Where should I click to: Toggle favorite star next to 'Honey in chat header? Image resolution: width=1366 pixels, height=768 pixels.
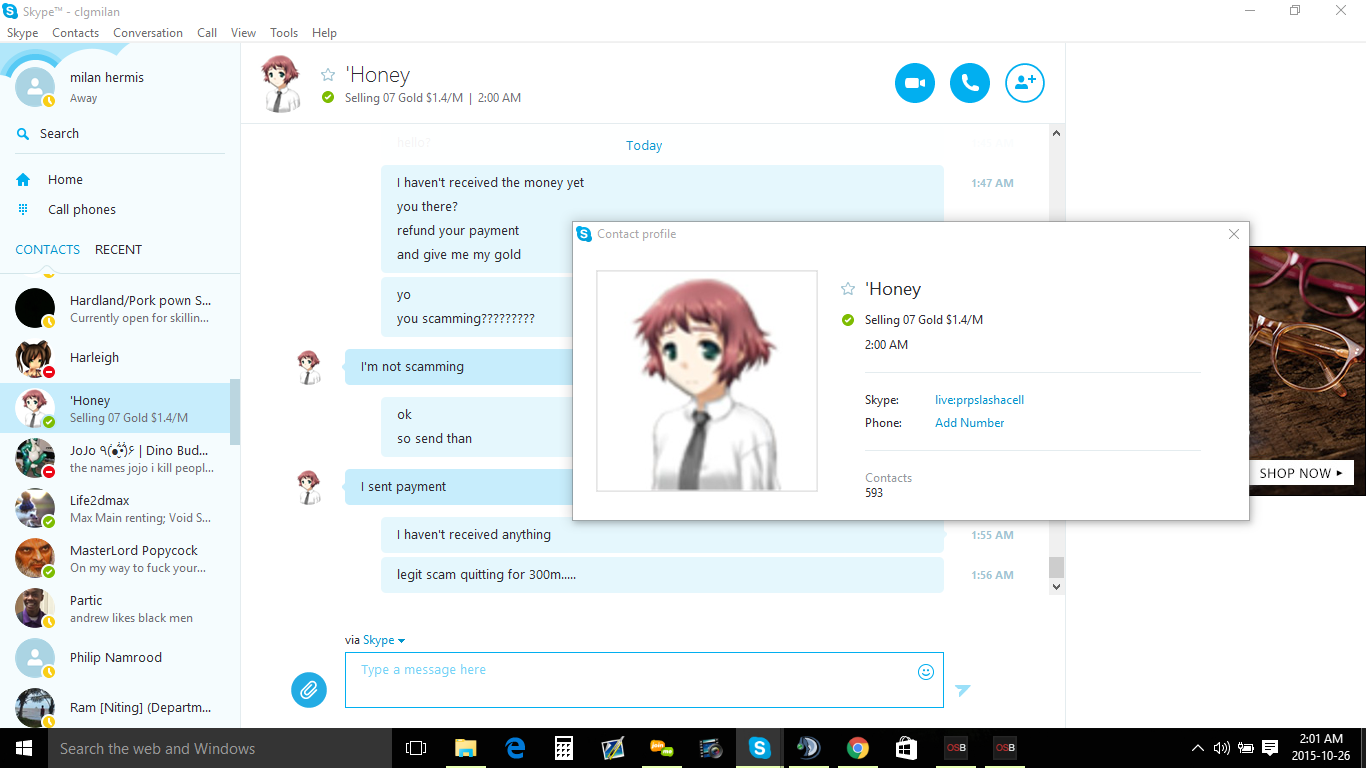pos(328,75)
